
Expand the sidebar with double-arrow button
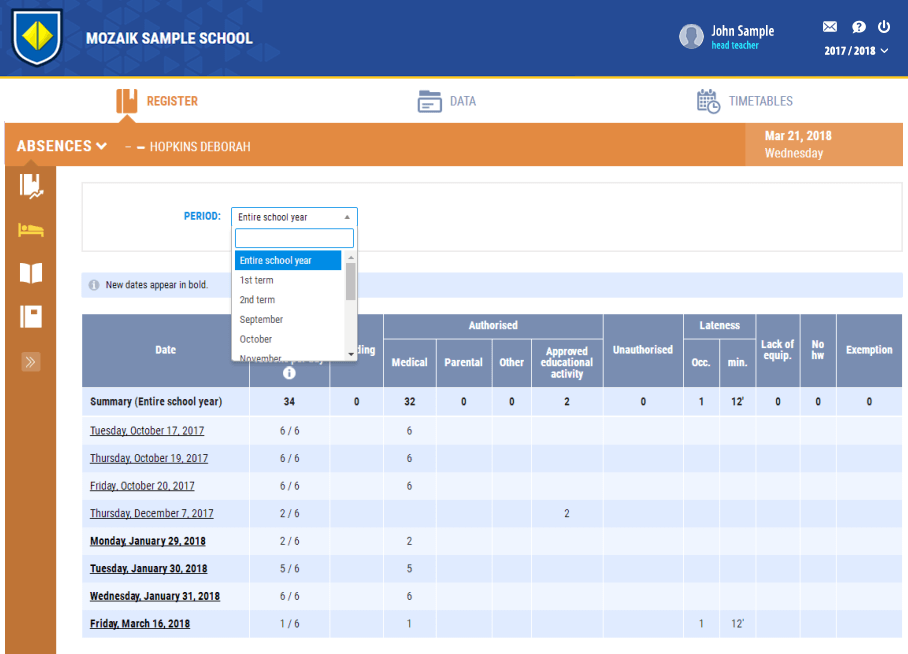click(x=31, y=361)
